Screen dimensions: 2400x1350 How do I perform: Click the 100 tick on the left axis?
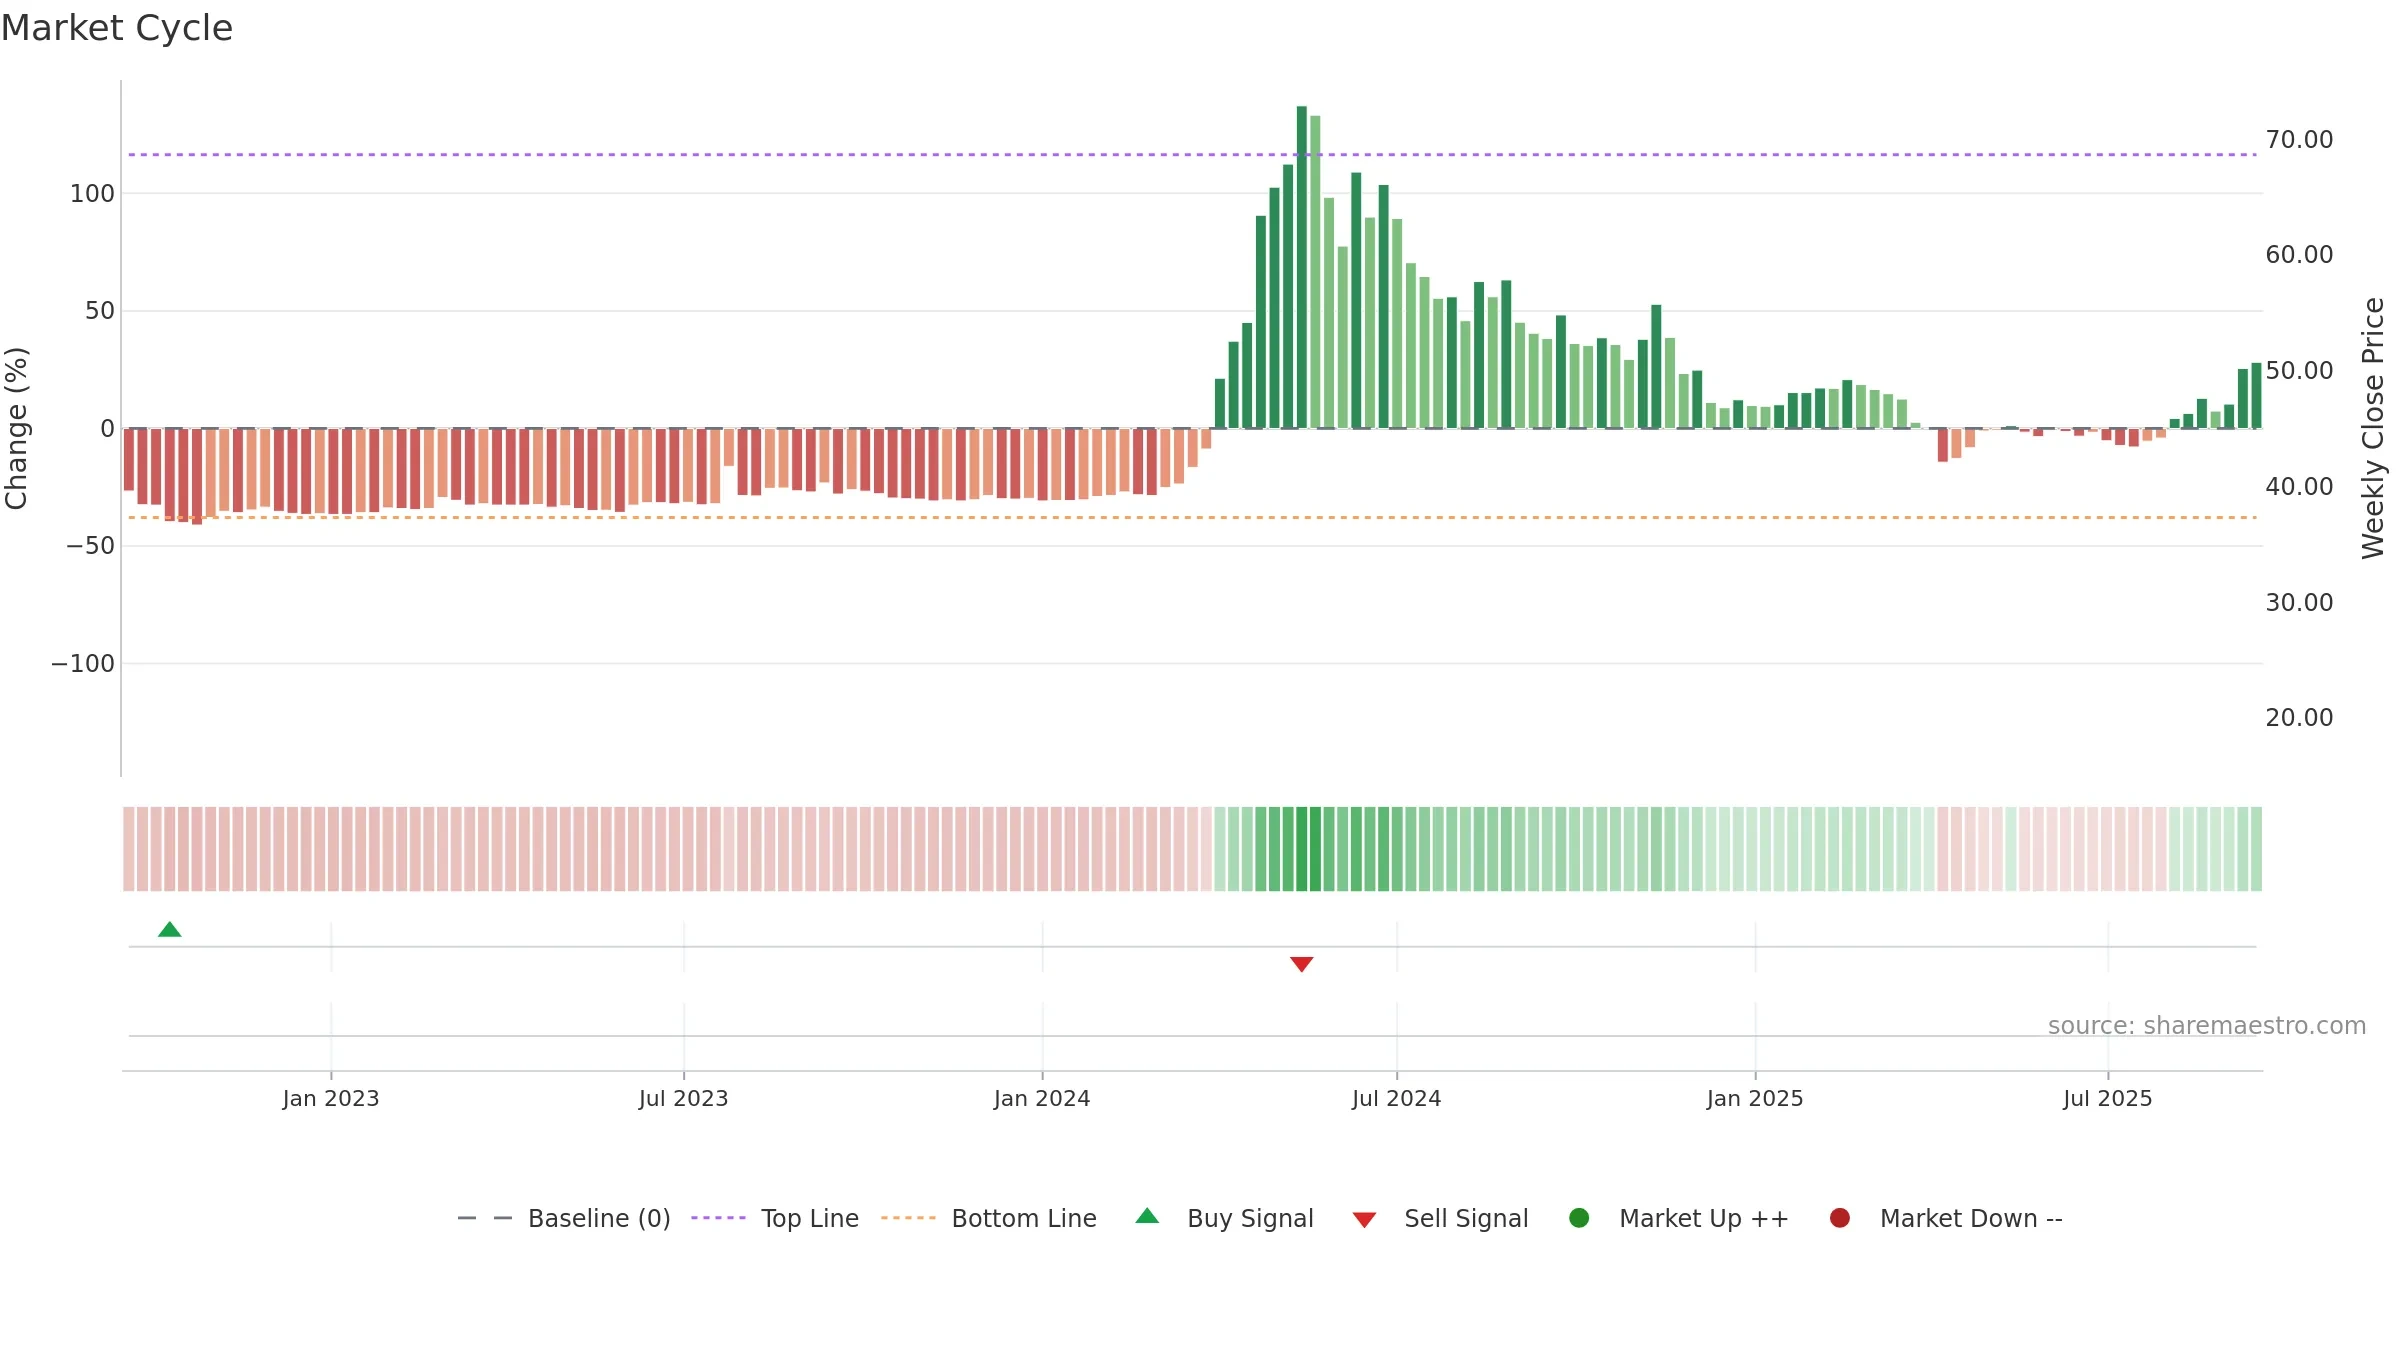coord(92,194)
